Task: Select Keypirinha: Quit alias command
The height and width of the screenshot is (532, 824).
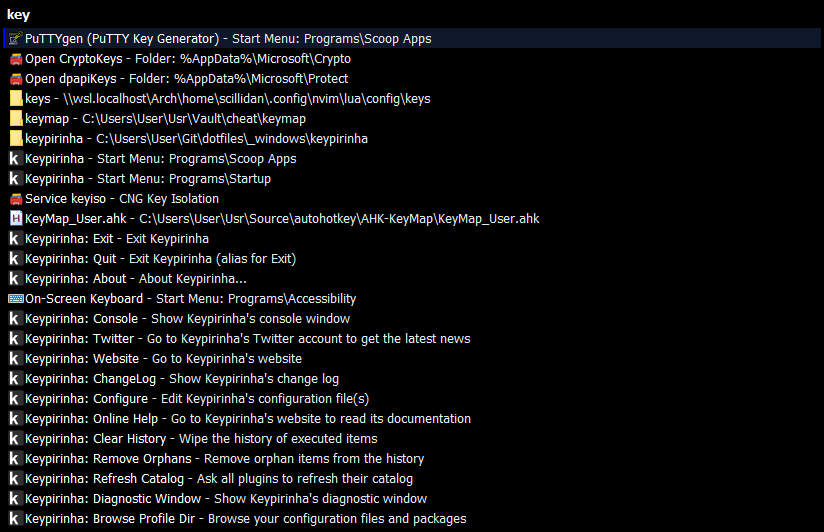Action: point(412,258)
